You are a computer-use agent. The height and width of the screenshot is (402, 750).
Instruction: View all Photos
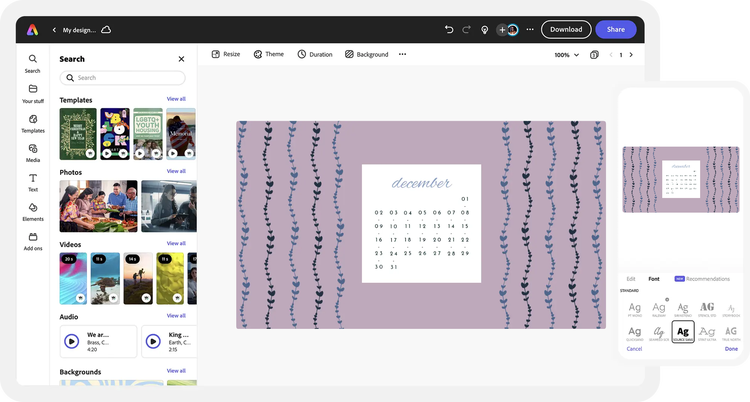pos(176,171)
